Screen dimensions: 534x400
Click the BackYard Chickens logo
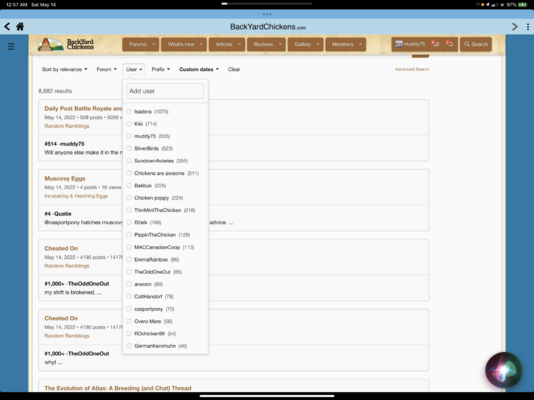click(66, 44)
